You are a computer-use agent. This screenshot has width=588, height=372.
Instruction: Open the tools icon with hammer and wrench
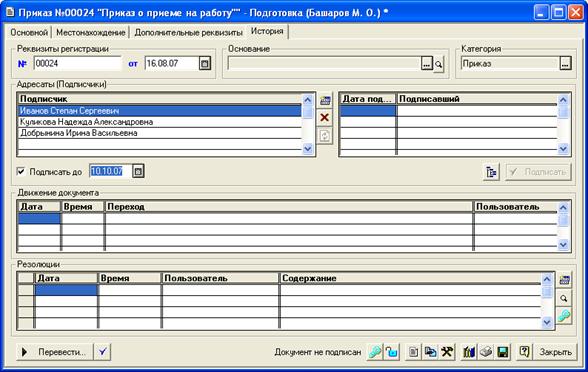(447, 352)
